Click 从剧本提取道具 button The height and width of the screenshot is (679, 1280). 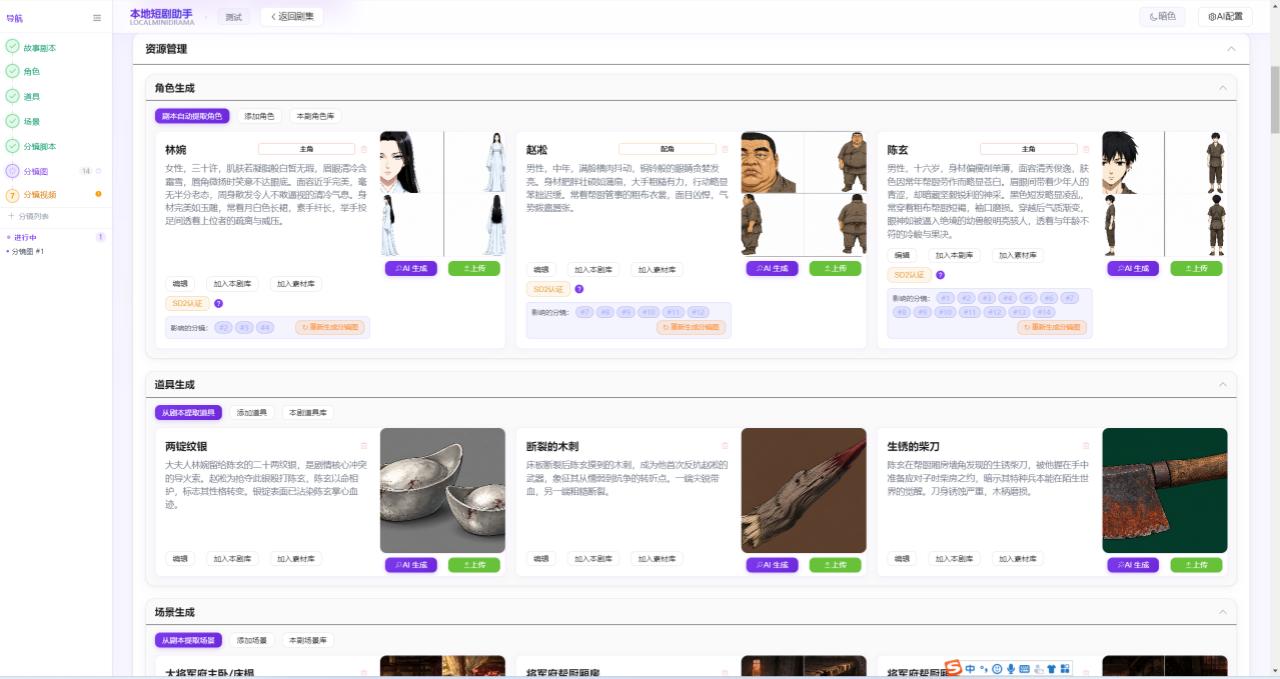click(188, 412)
